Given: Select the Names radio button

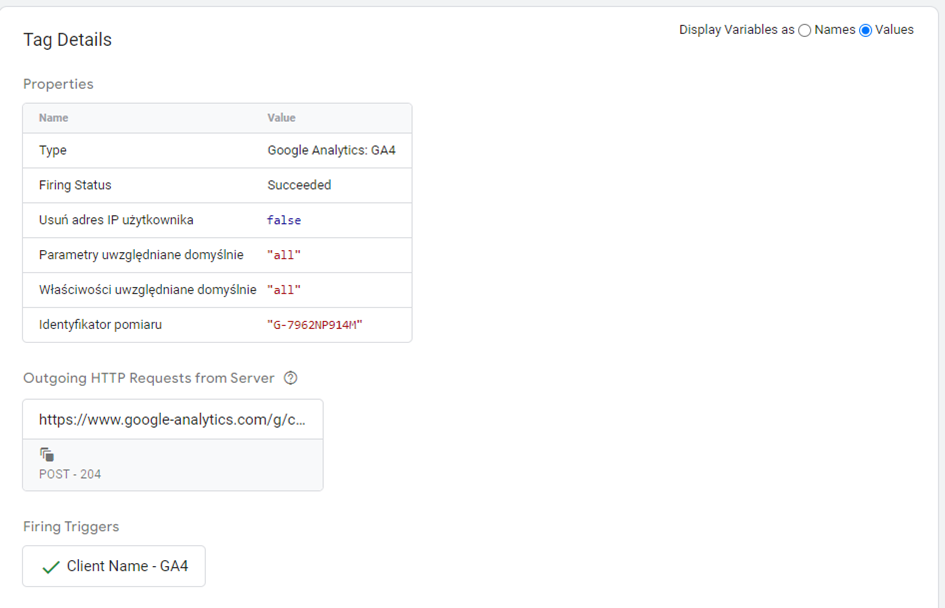Looking at the screenshot, I should click(805, 30).
